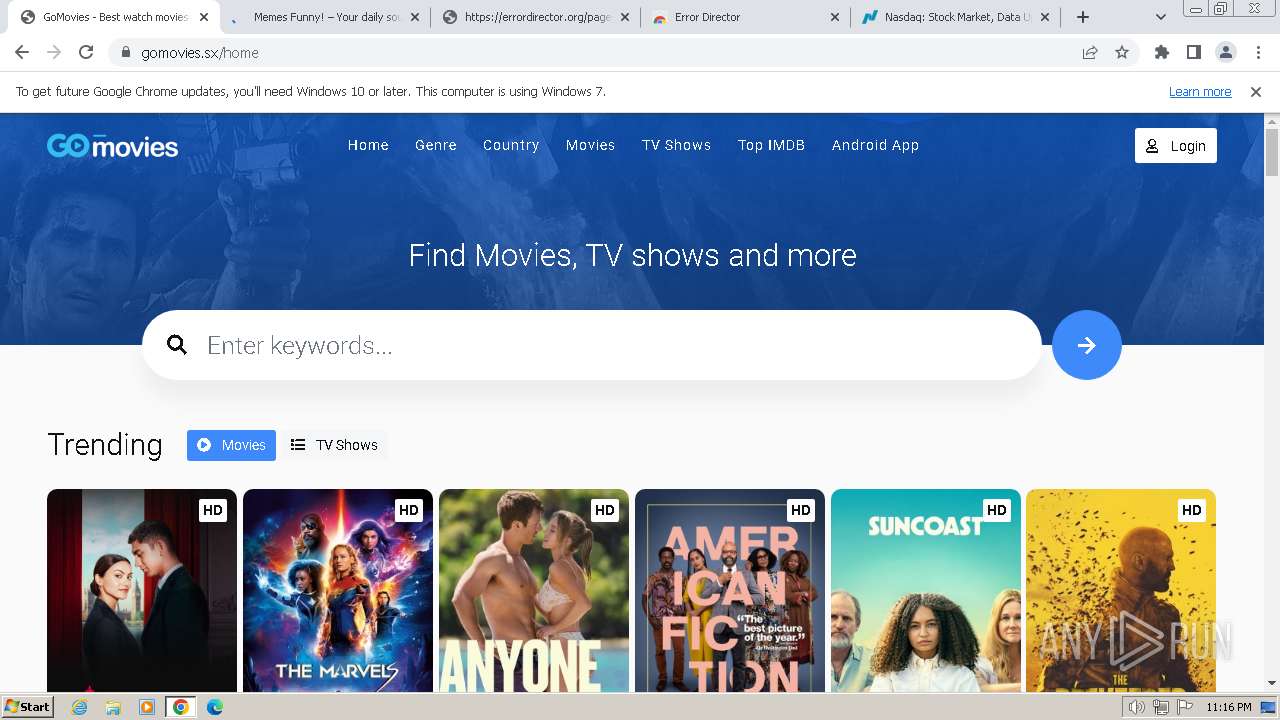This screenshot has width=1280, height=720.
Task: Click the Learn more link
Action: (1200, 92)
